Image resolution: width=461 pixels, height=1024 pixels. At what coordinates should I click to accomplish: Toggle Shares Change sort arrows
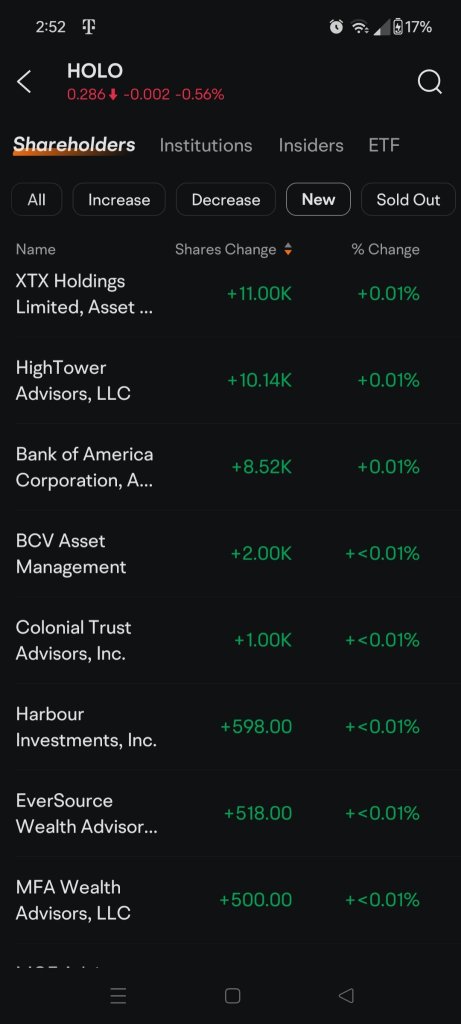point(288,249)
